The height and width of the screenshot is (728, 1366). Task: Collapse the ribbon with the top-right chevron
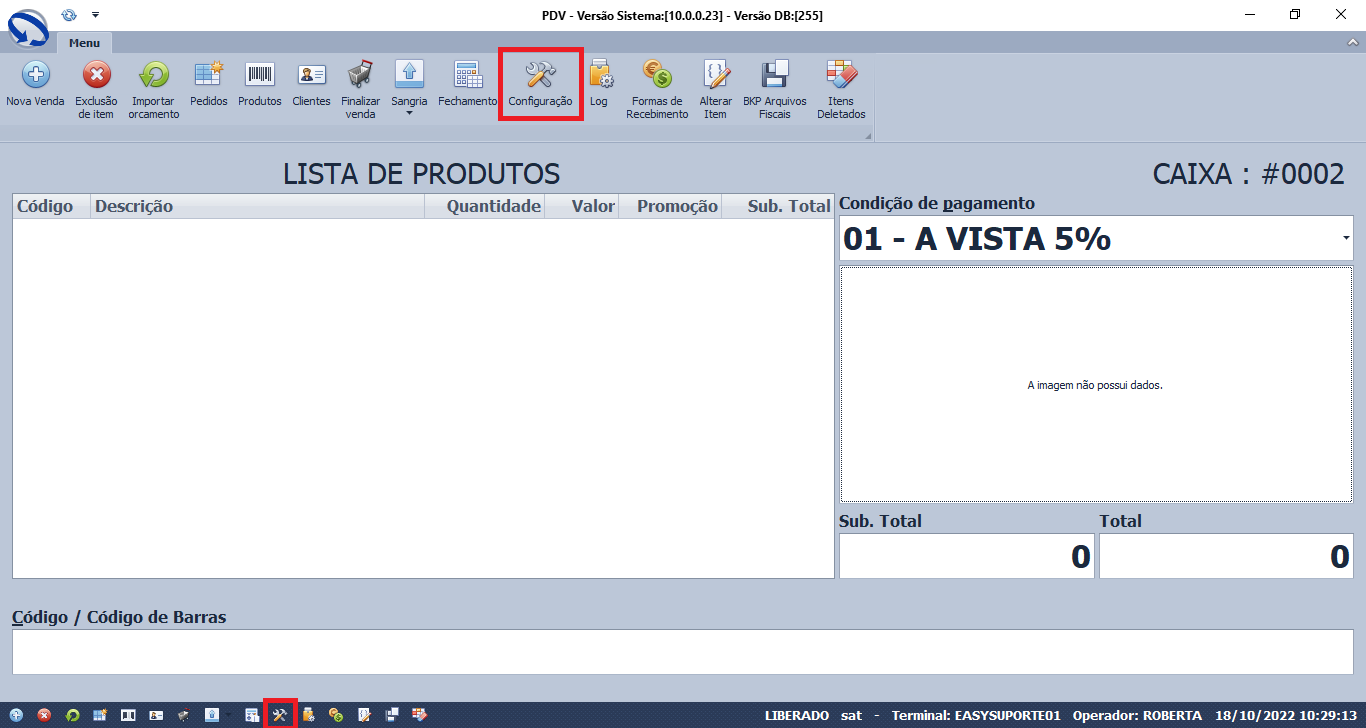click(1353, 43)
